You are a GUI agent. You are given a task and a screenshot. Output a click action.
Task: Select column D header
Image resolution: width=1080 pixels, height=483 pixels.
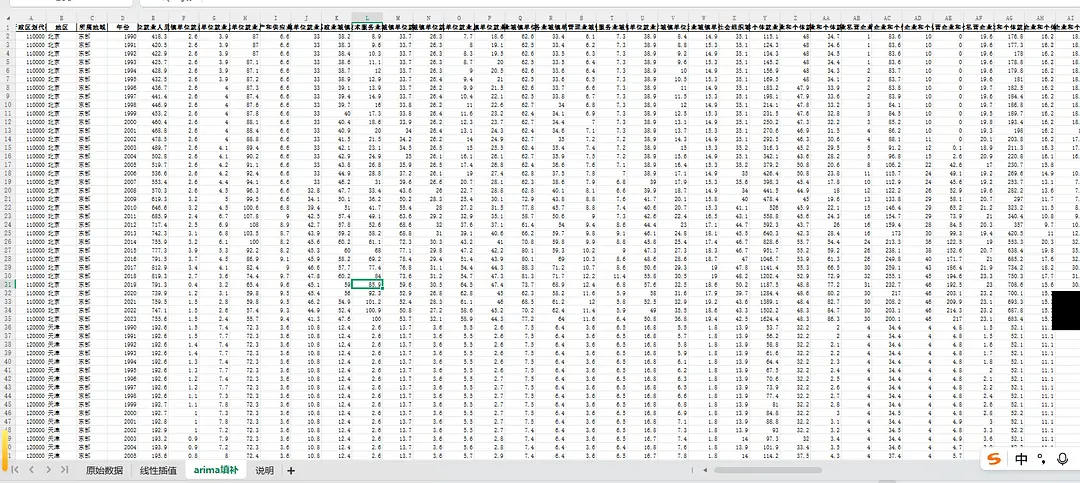coord(122,18)
